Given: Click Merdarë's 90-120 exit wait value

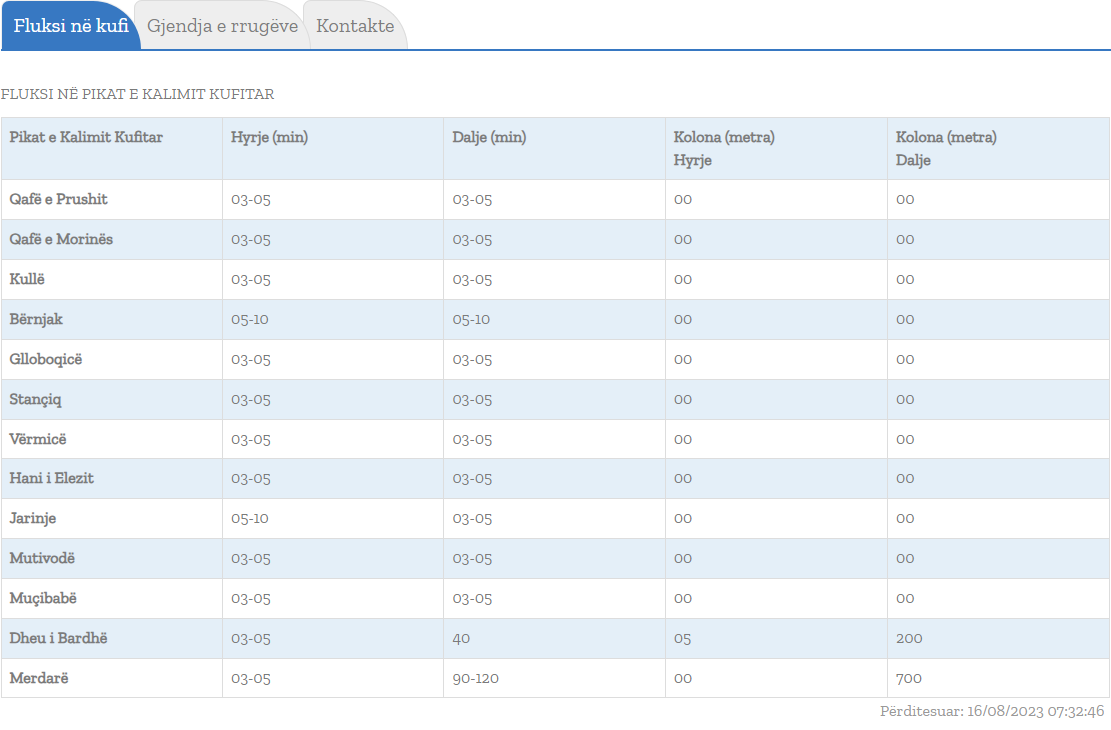Looking at the screenshot, I should pyautogui.click(x=475, y=678).
